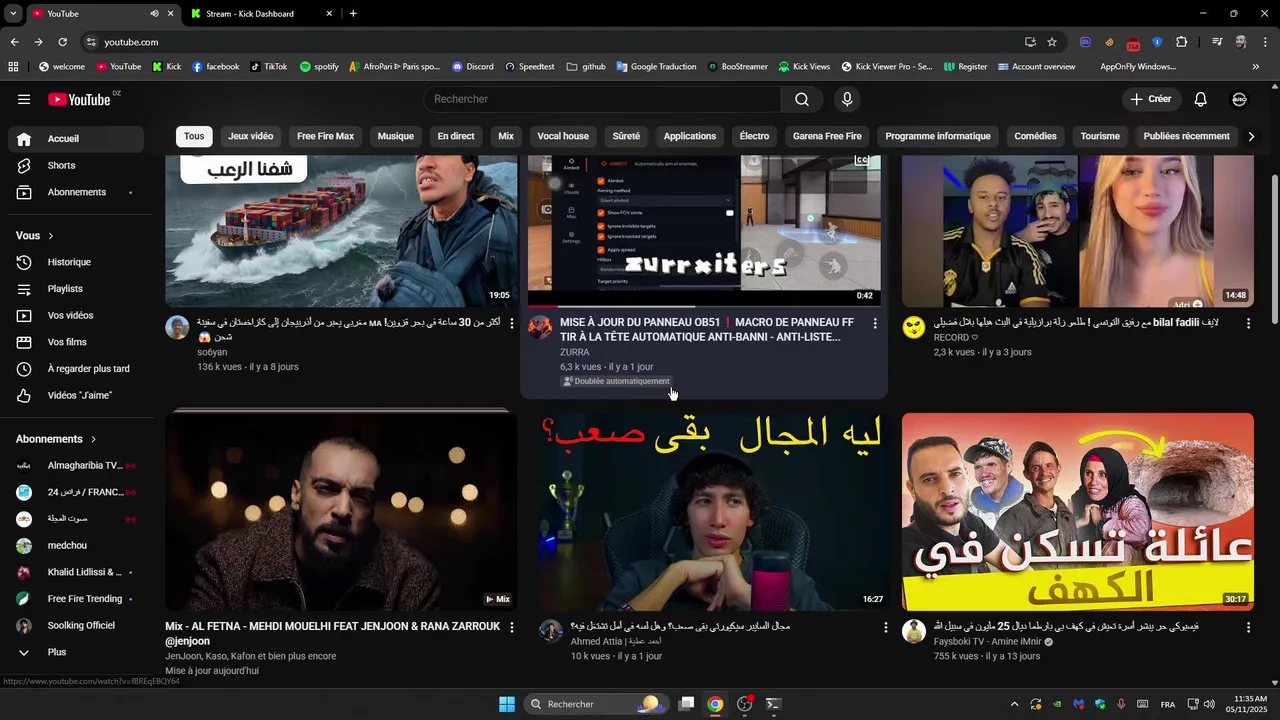
Task: Select the Publiées récemment chip
Action: [1187, 136]
